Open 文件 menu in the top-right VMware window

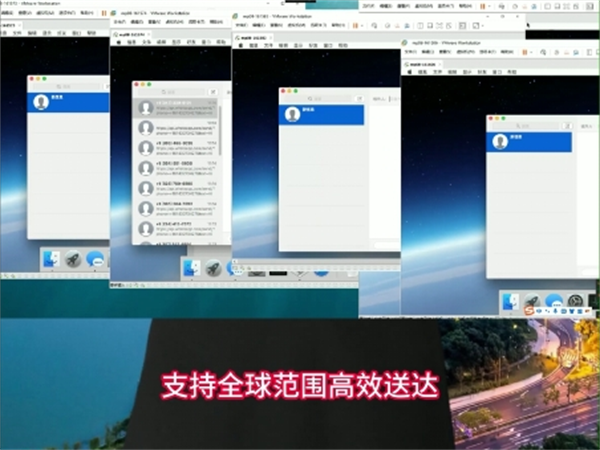click(x=368, y=7)
